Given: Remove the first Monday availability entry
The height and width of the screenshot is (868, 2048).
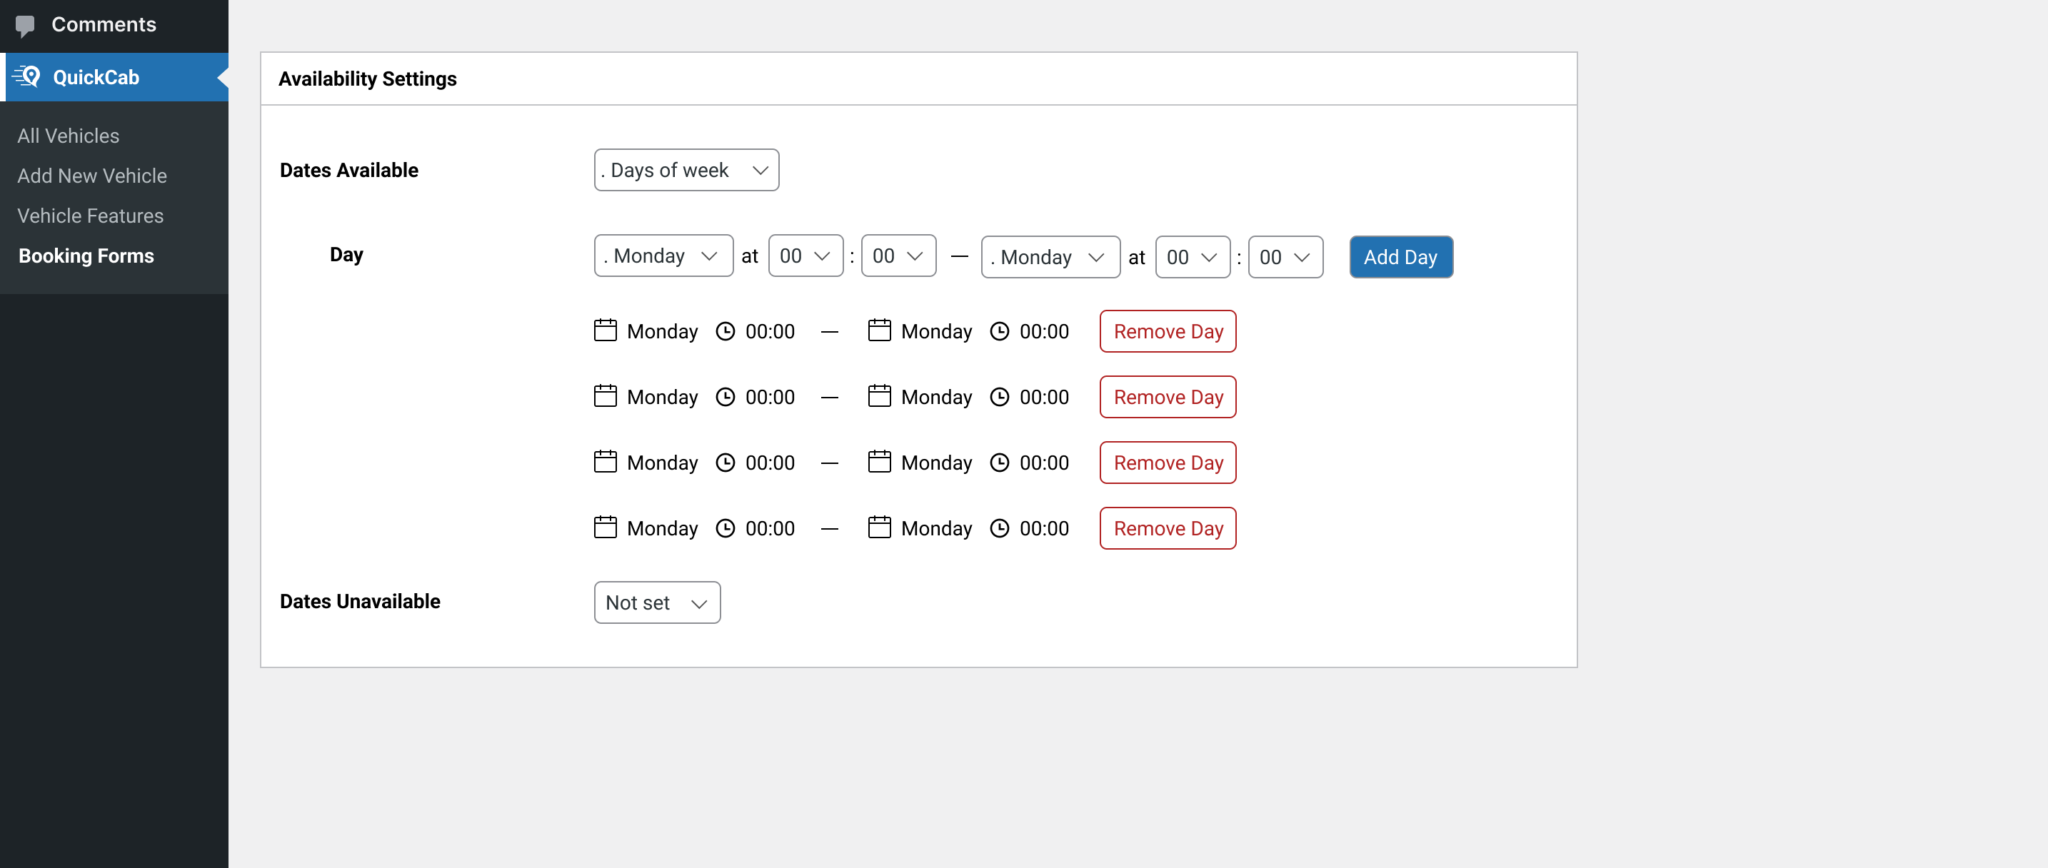Looking at the screenshot, I should (x=1167, y=332).
